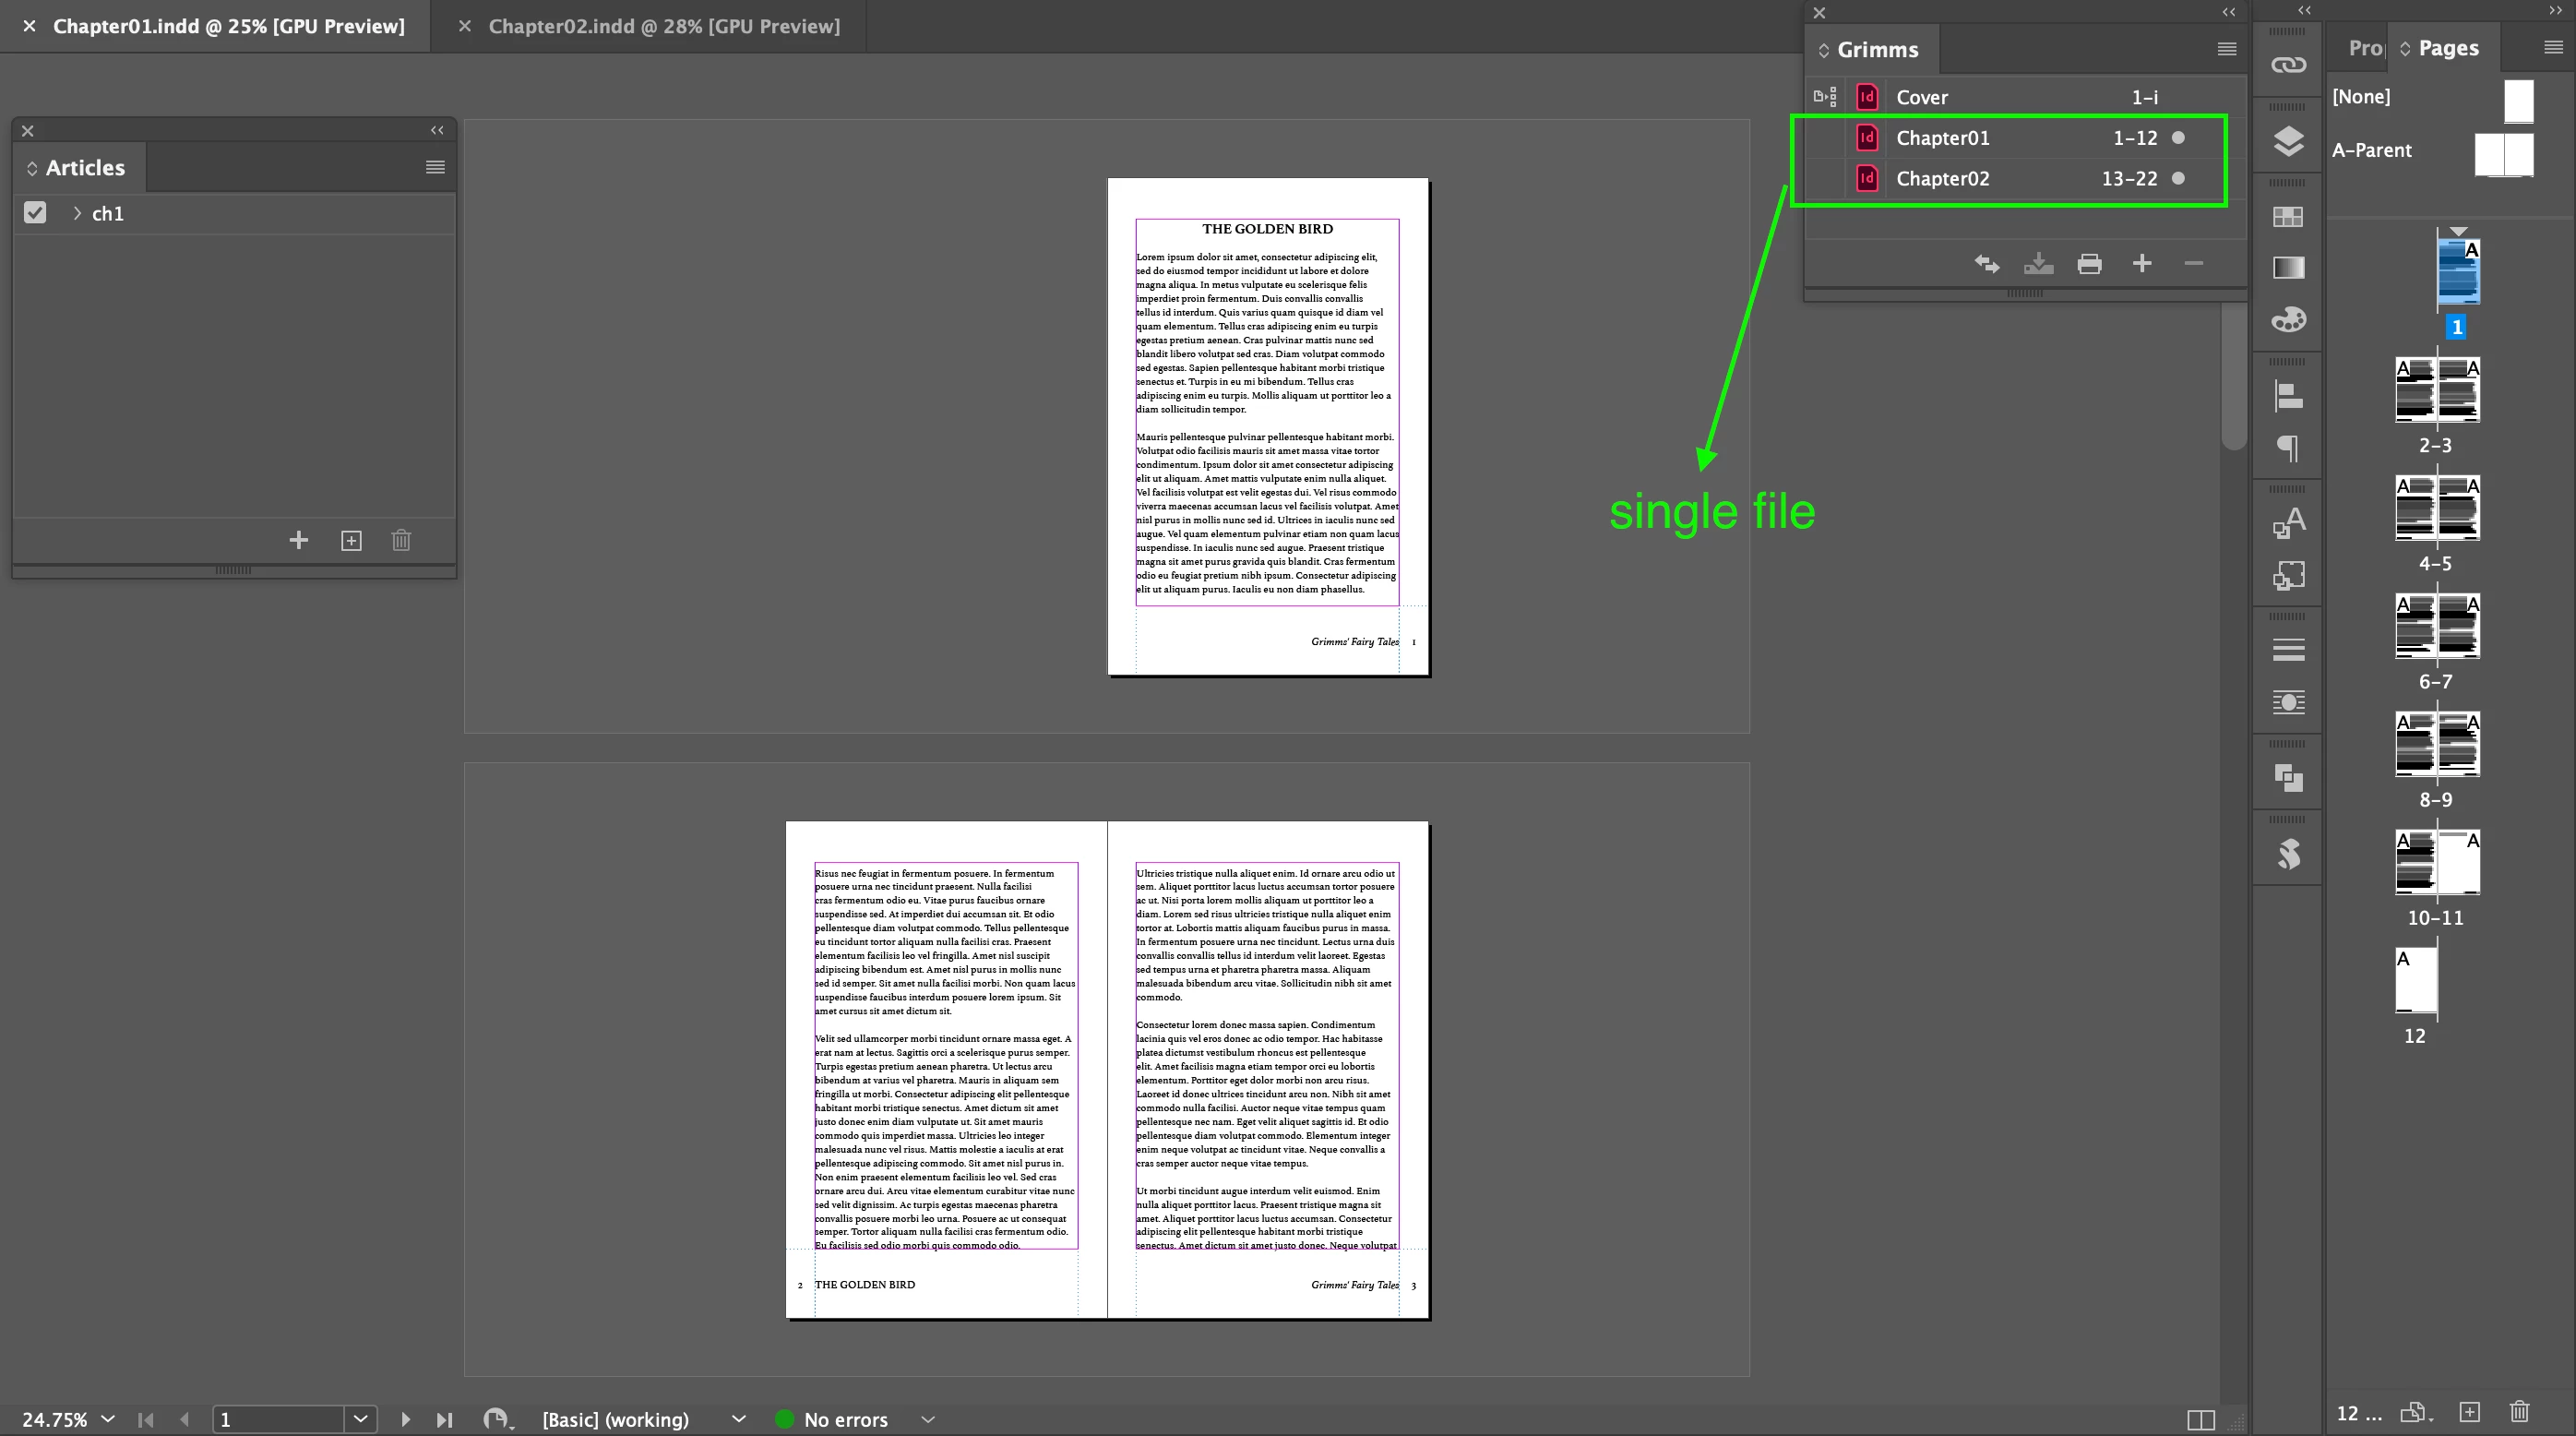Image resolution: width=2576 pixels, height=1436 pixels.
Task: Add documents with plus icon in Grimms panel
Action: (x=2141, y=264)
